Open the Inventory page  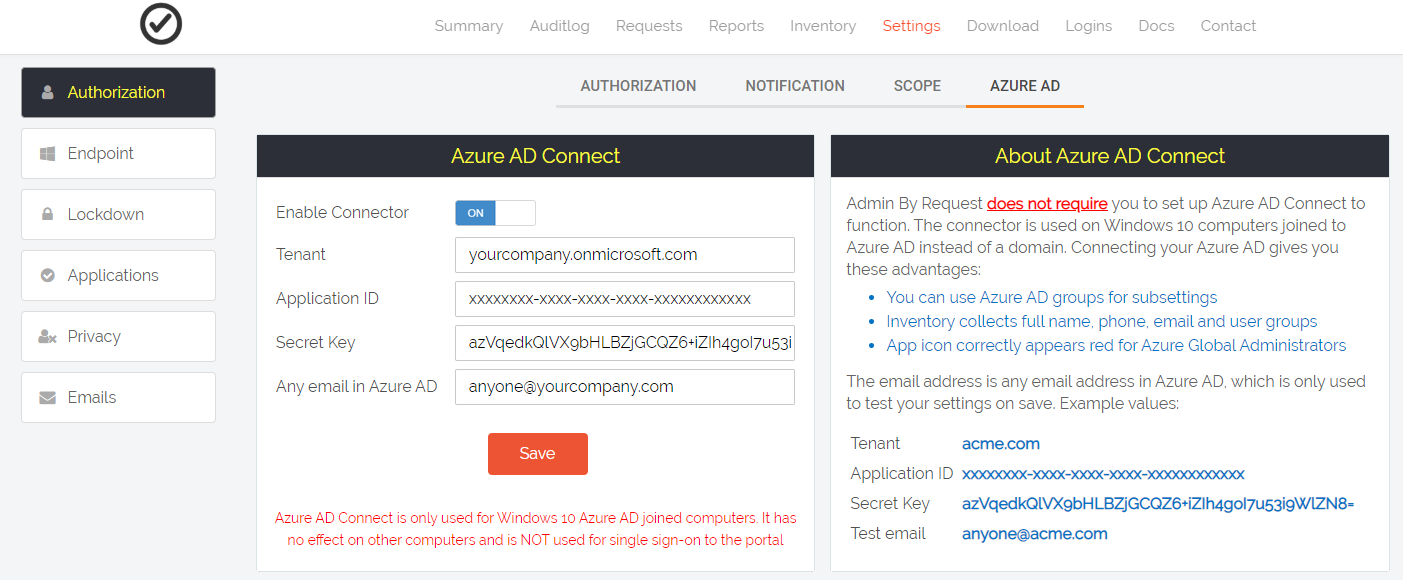(x=823, y=26)
